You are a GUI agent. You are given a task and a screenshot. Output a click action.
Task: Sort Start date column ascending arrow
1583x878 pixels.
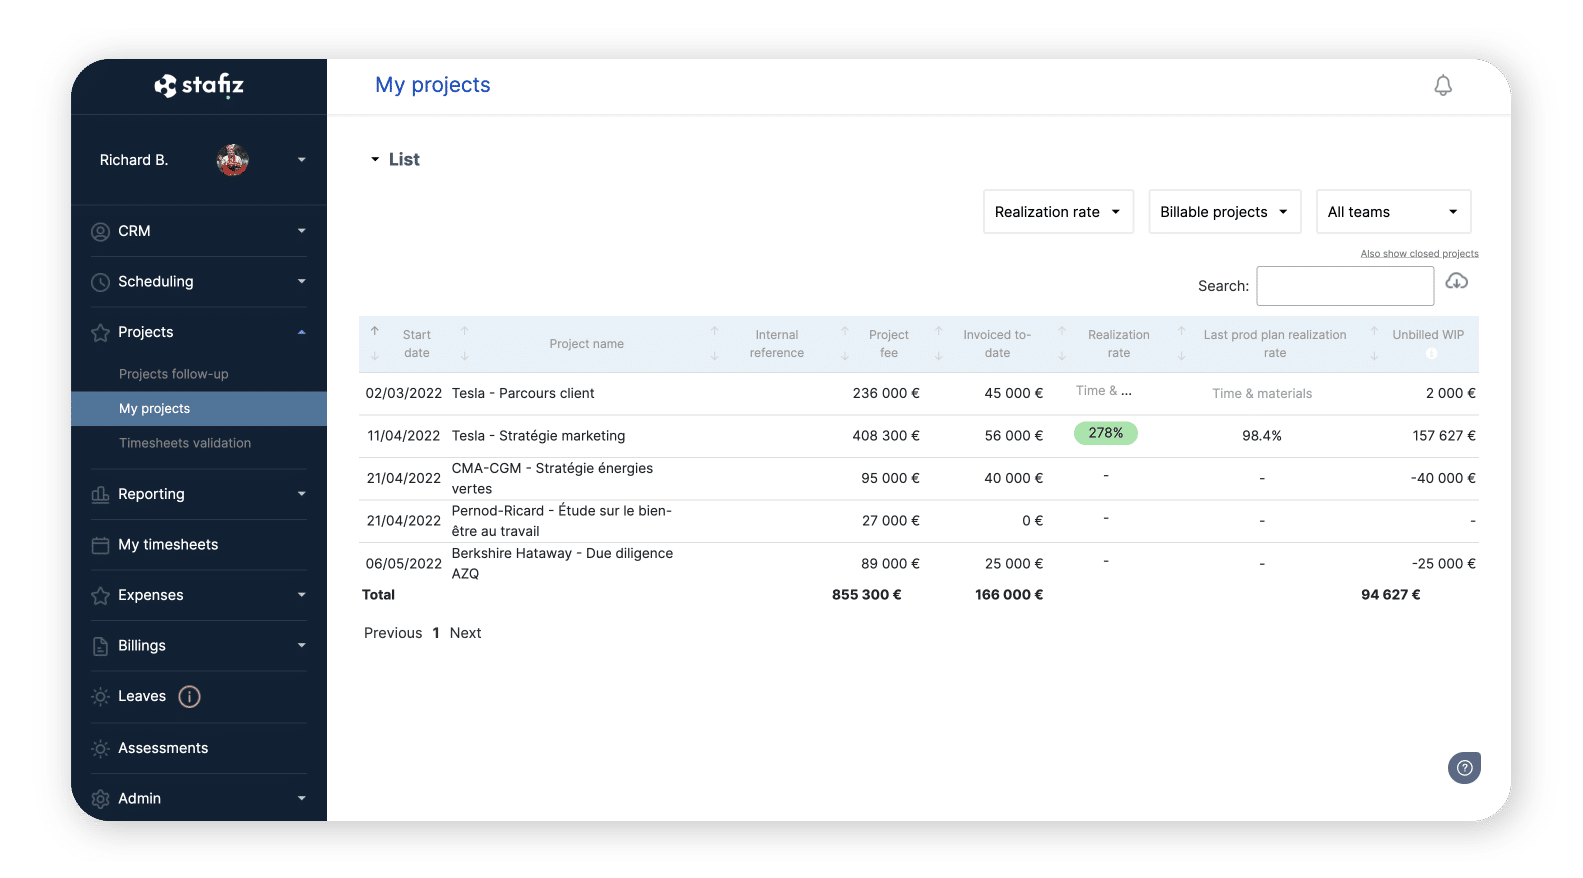point(375,330)
